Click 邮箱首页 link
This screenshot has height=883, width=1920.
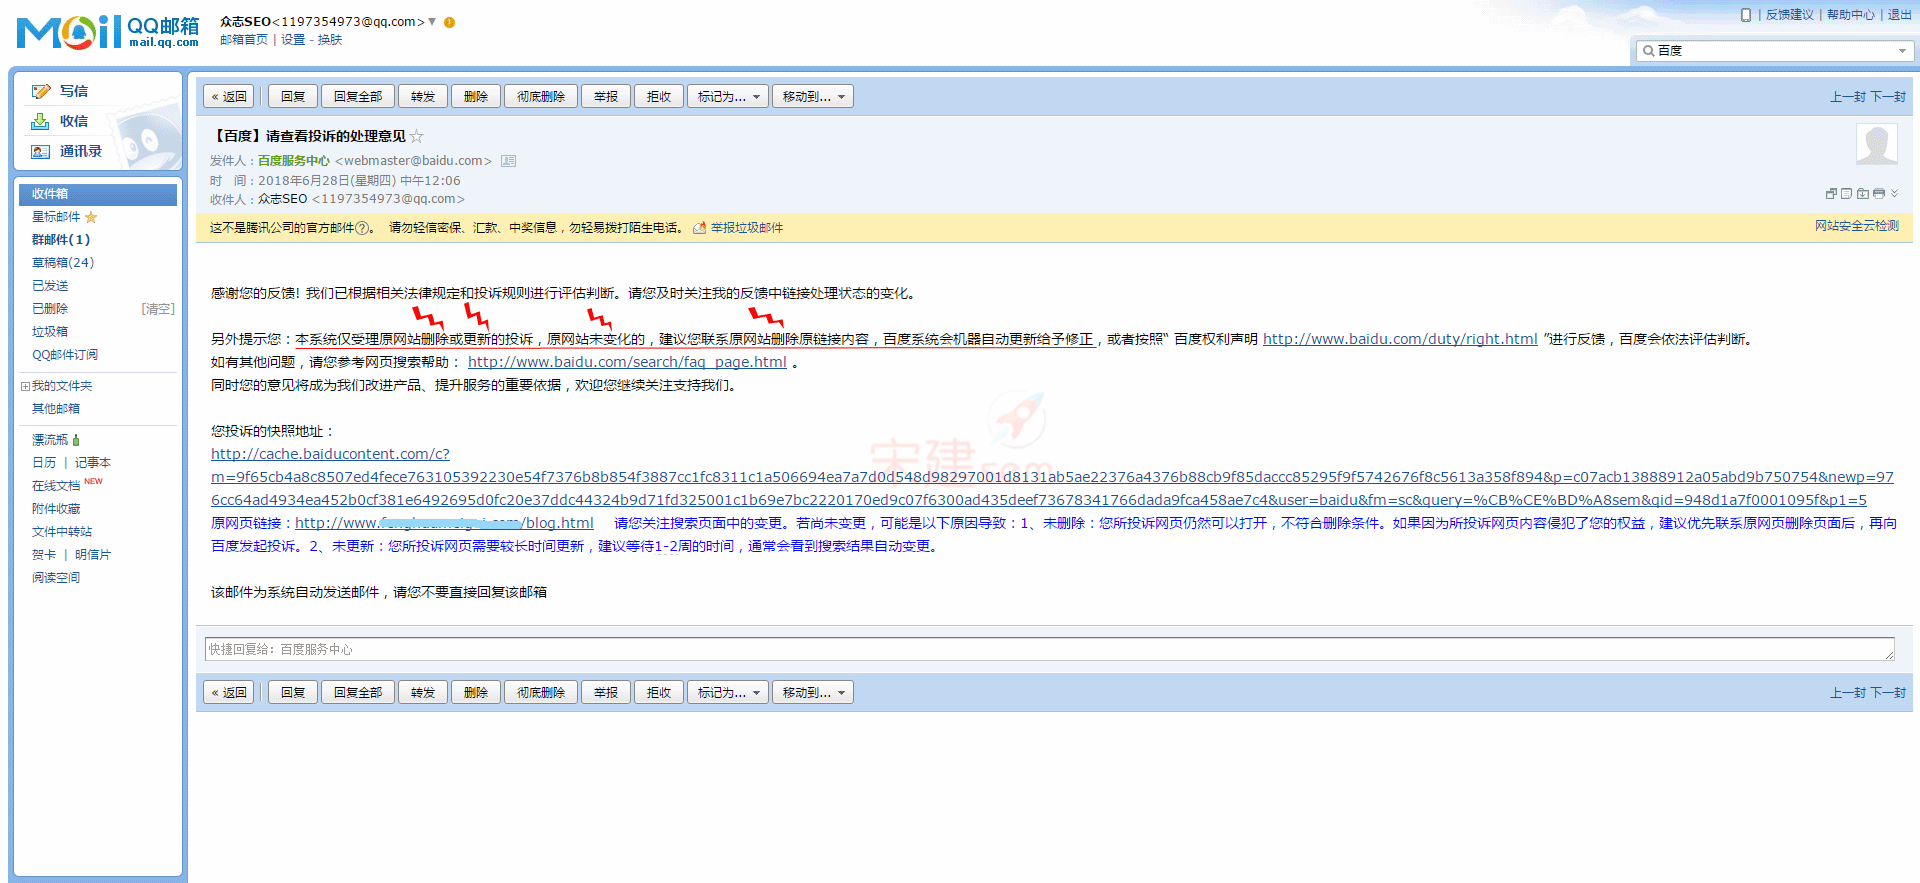pos(244,40)
